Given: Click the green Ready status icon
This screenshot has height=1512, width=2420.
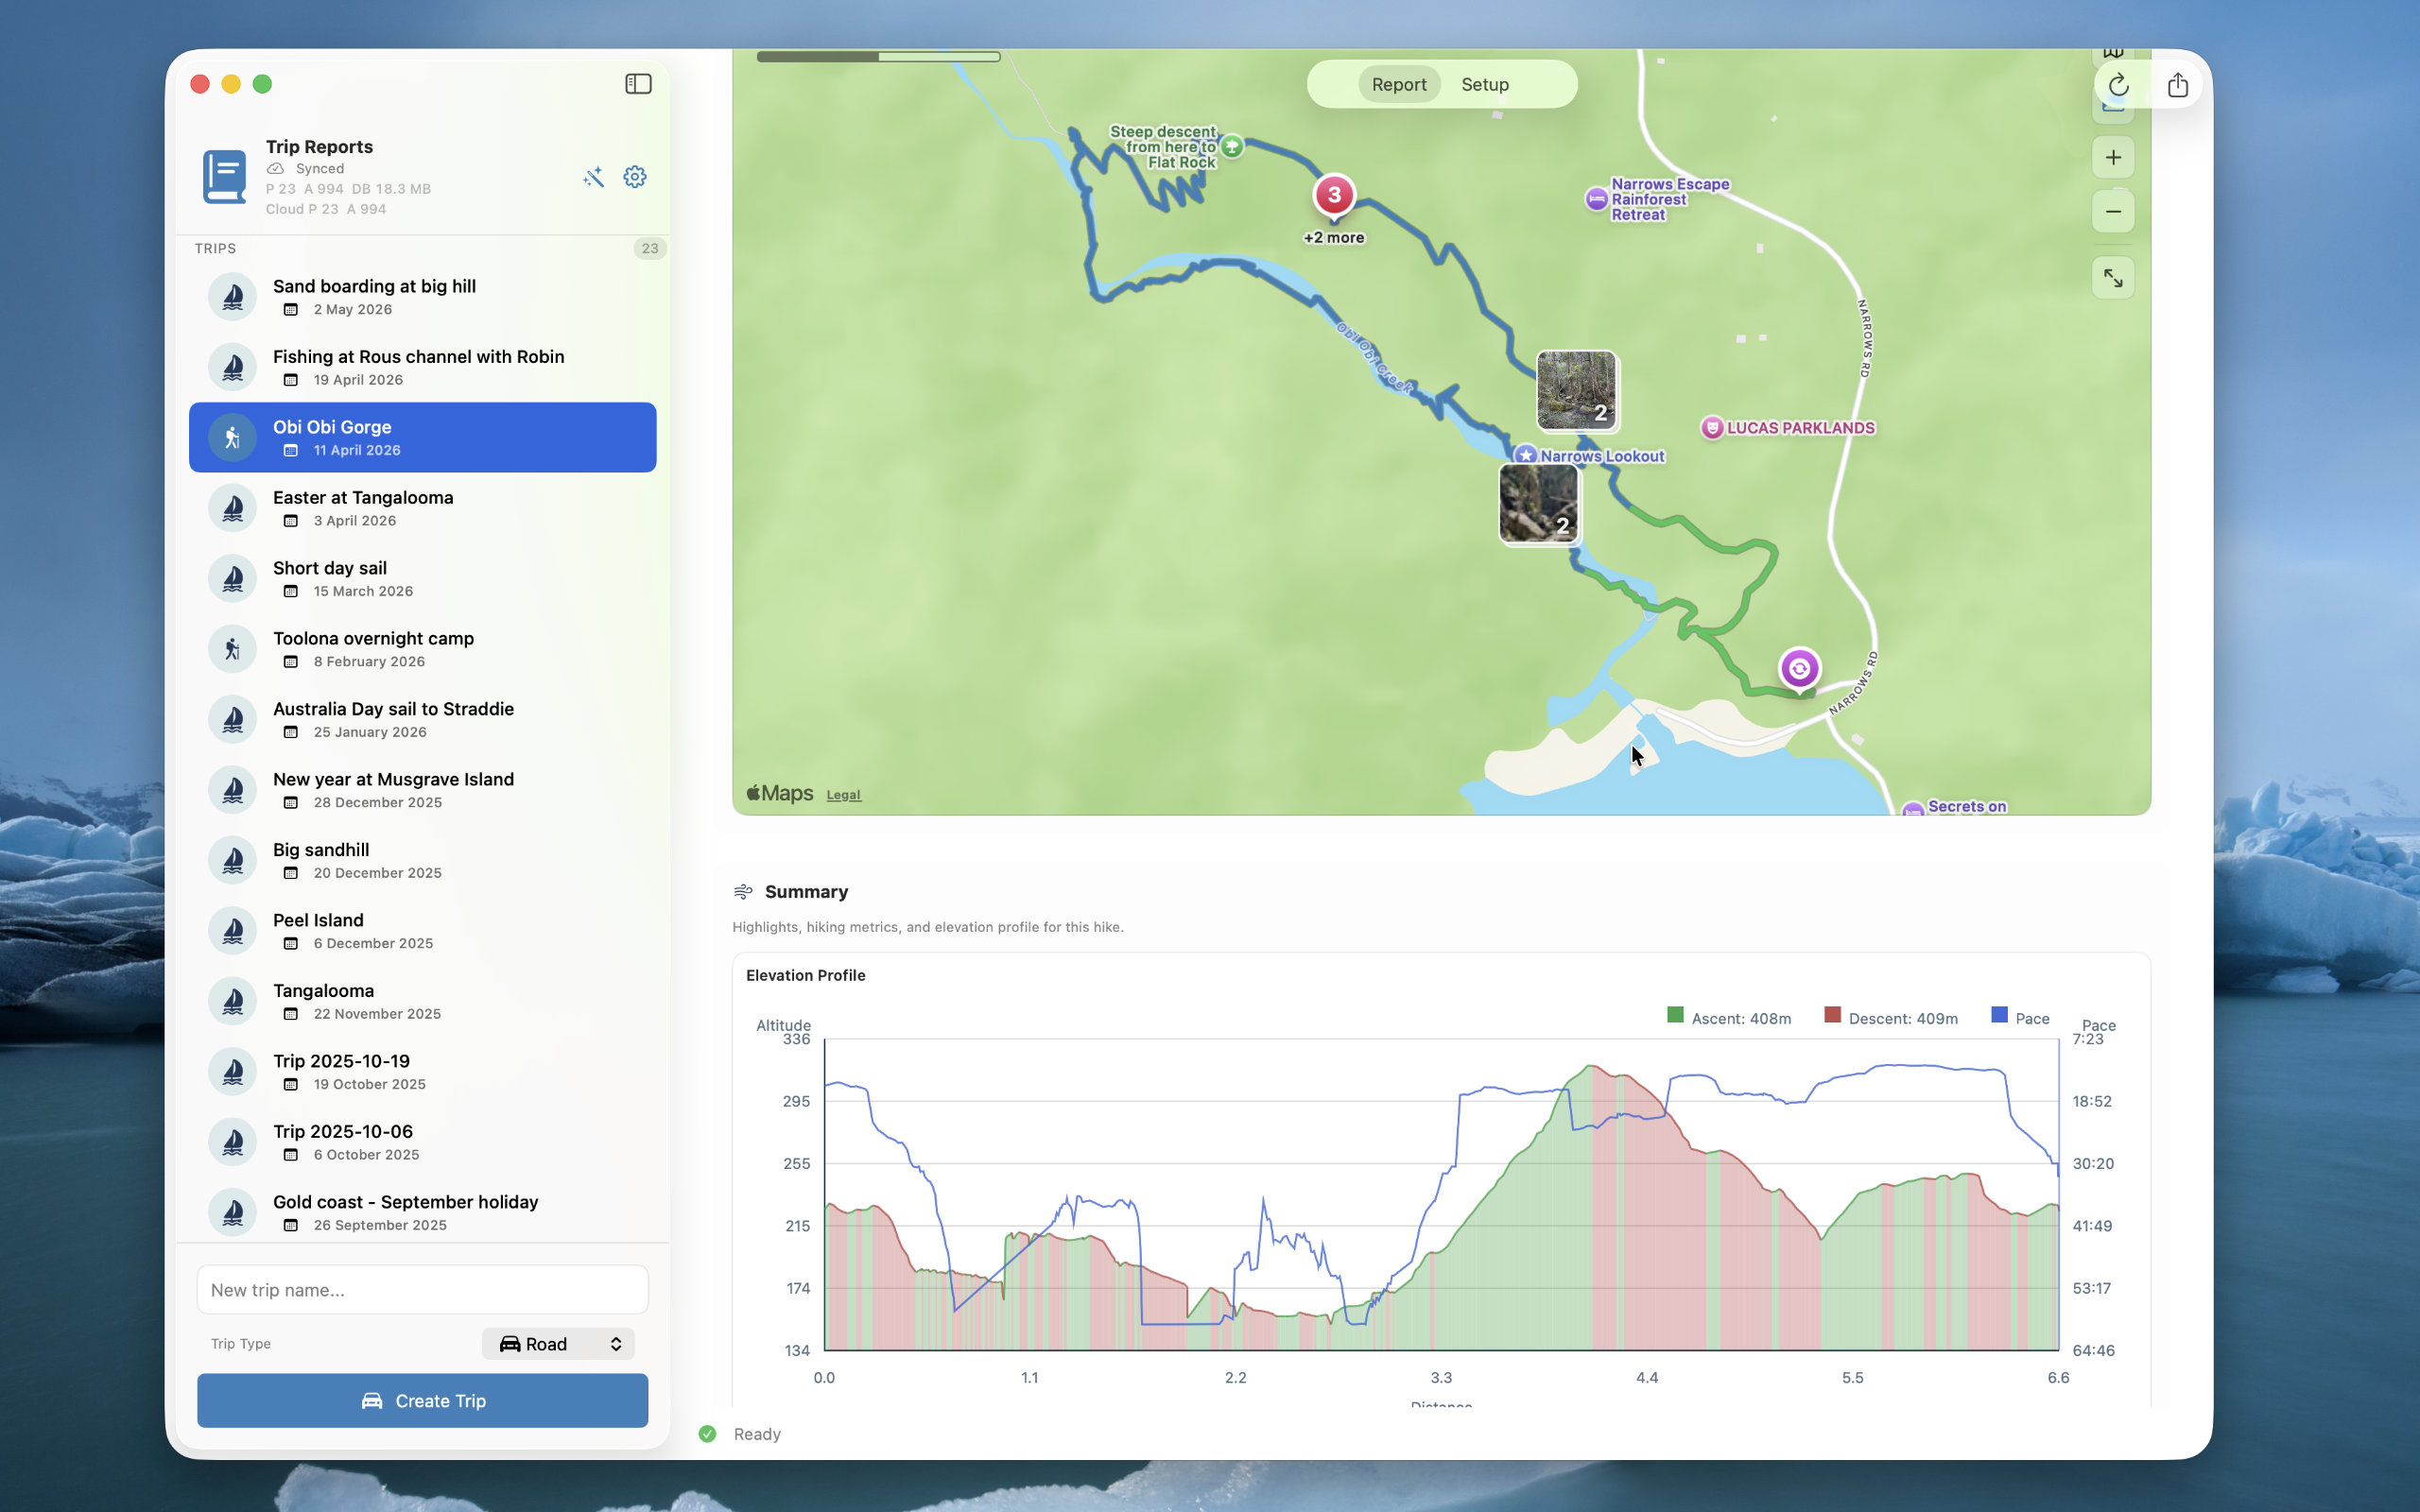Looking at the screenshot, I should tap(708, 1434).
